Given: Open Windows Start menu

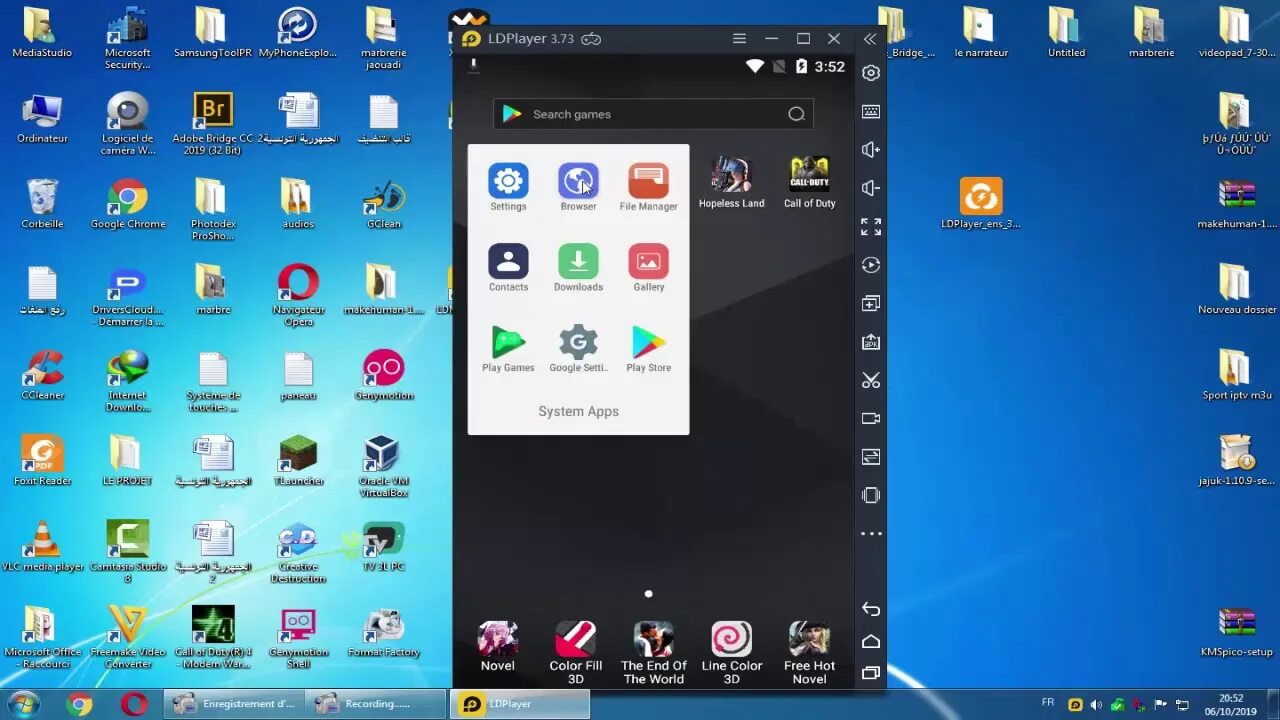Looking at the screenshot, I should click(x=22, y=704).
